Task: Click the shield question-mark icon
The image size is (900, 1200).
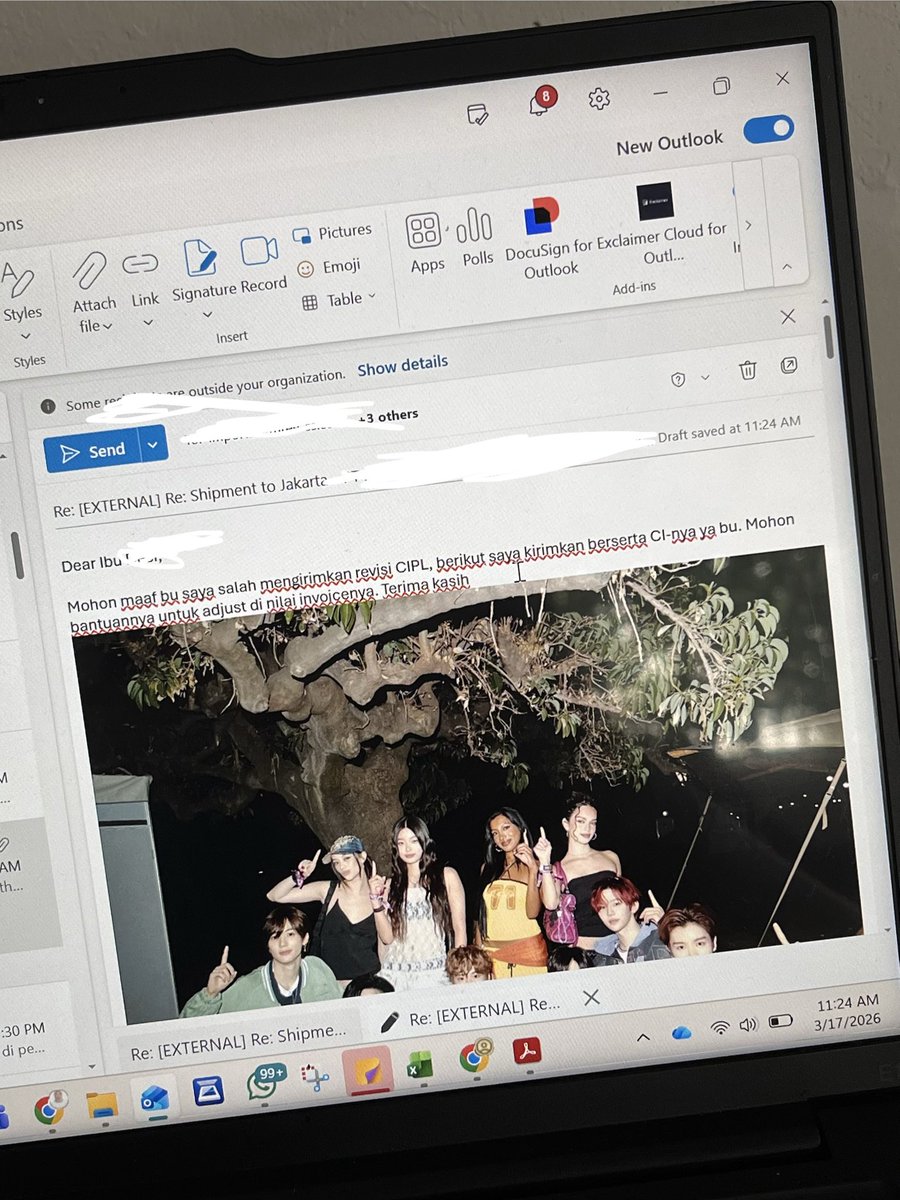Action: click(x=678, y=378)
